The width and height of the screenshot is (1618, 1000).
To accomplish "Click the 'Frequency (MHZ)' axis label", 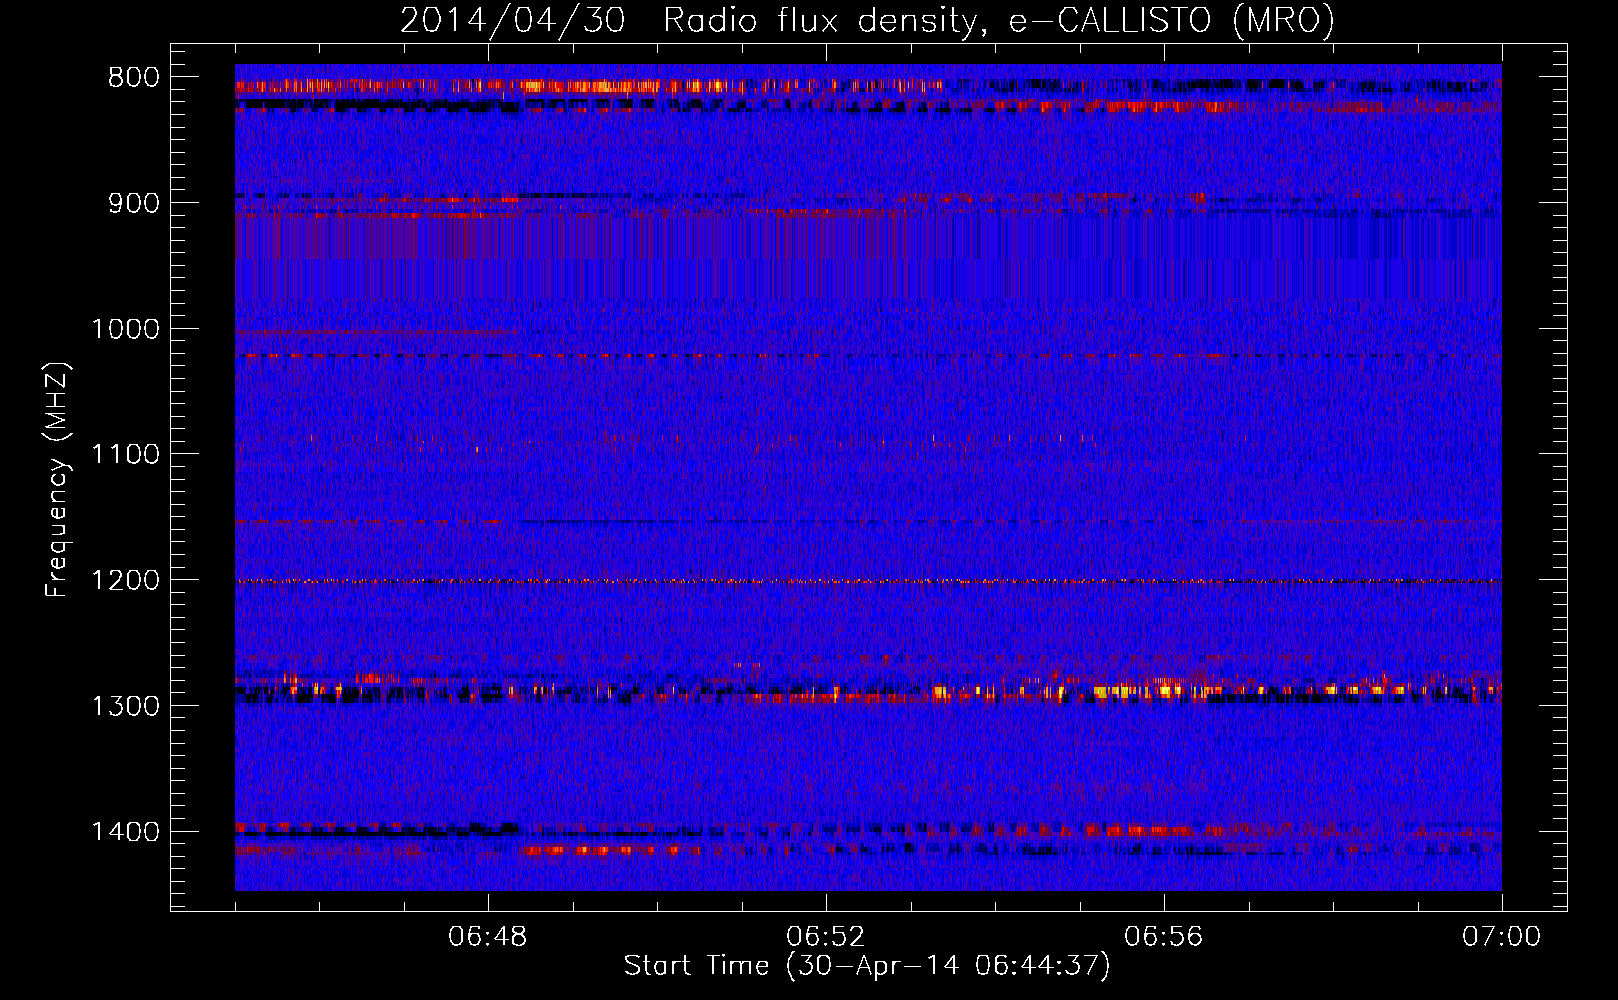I will (x=57, y=479).
